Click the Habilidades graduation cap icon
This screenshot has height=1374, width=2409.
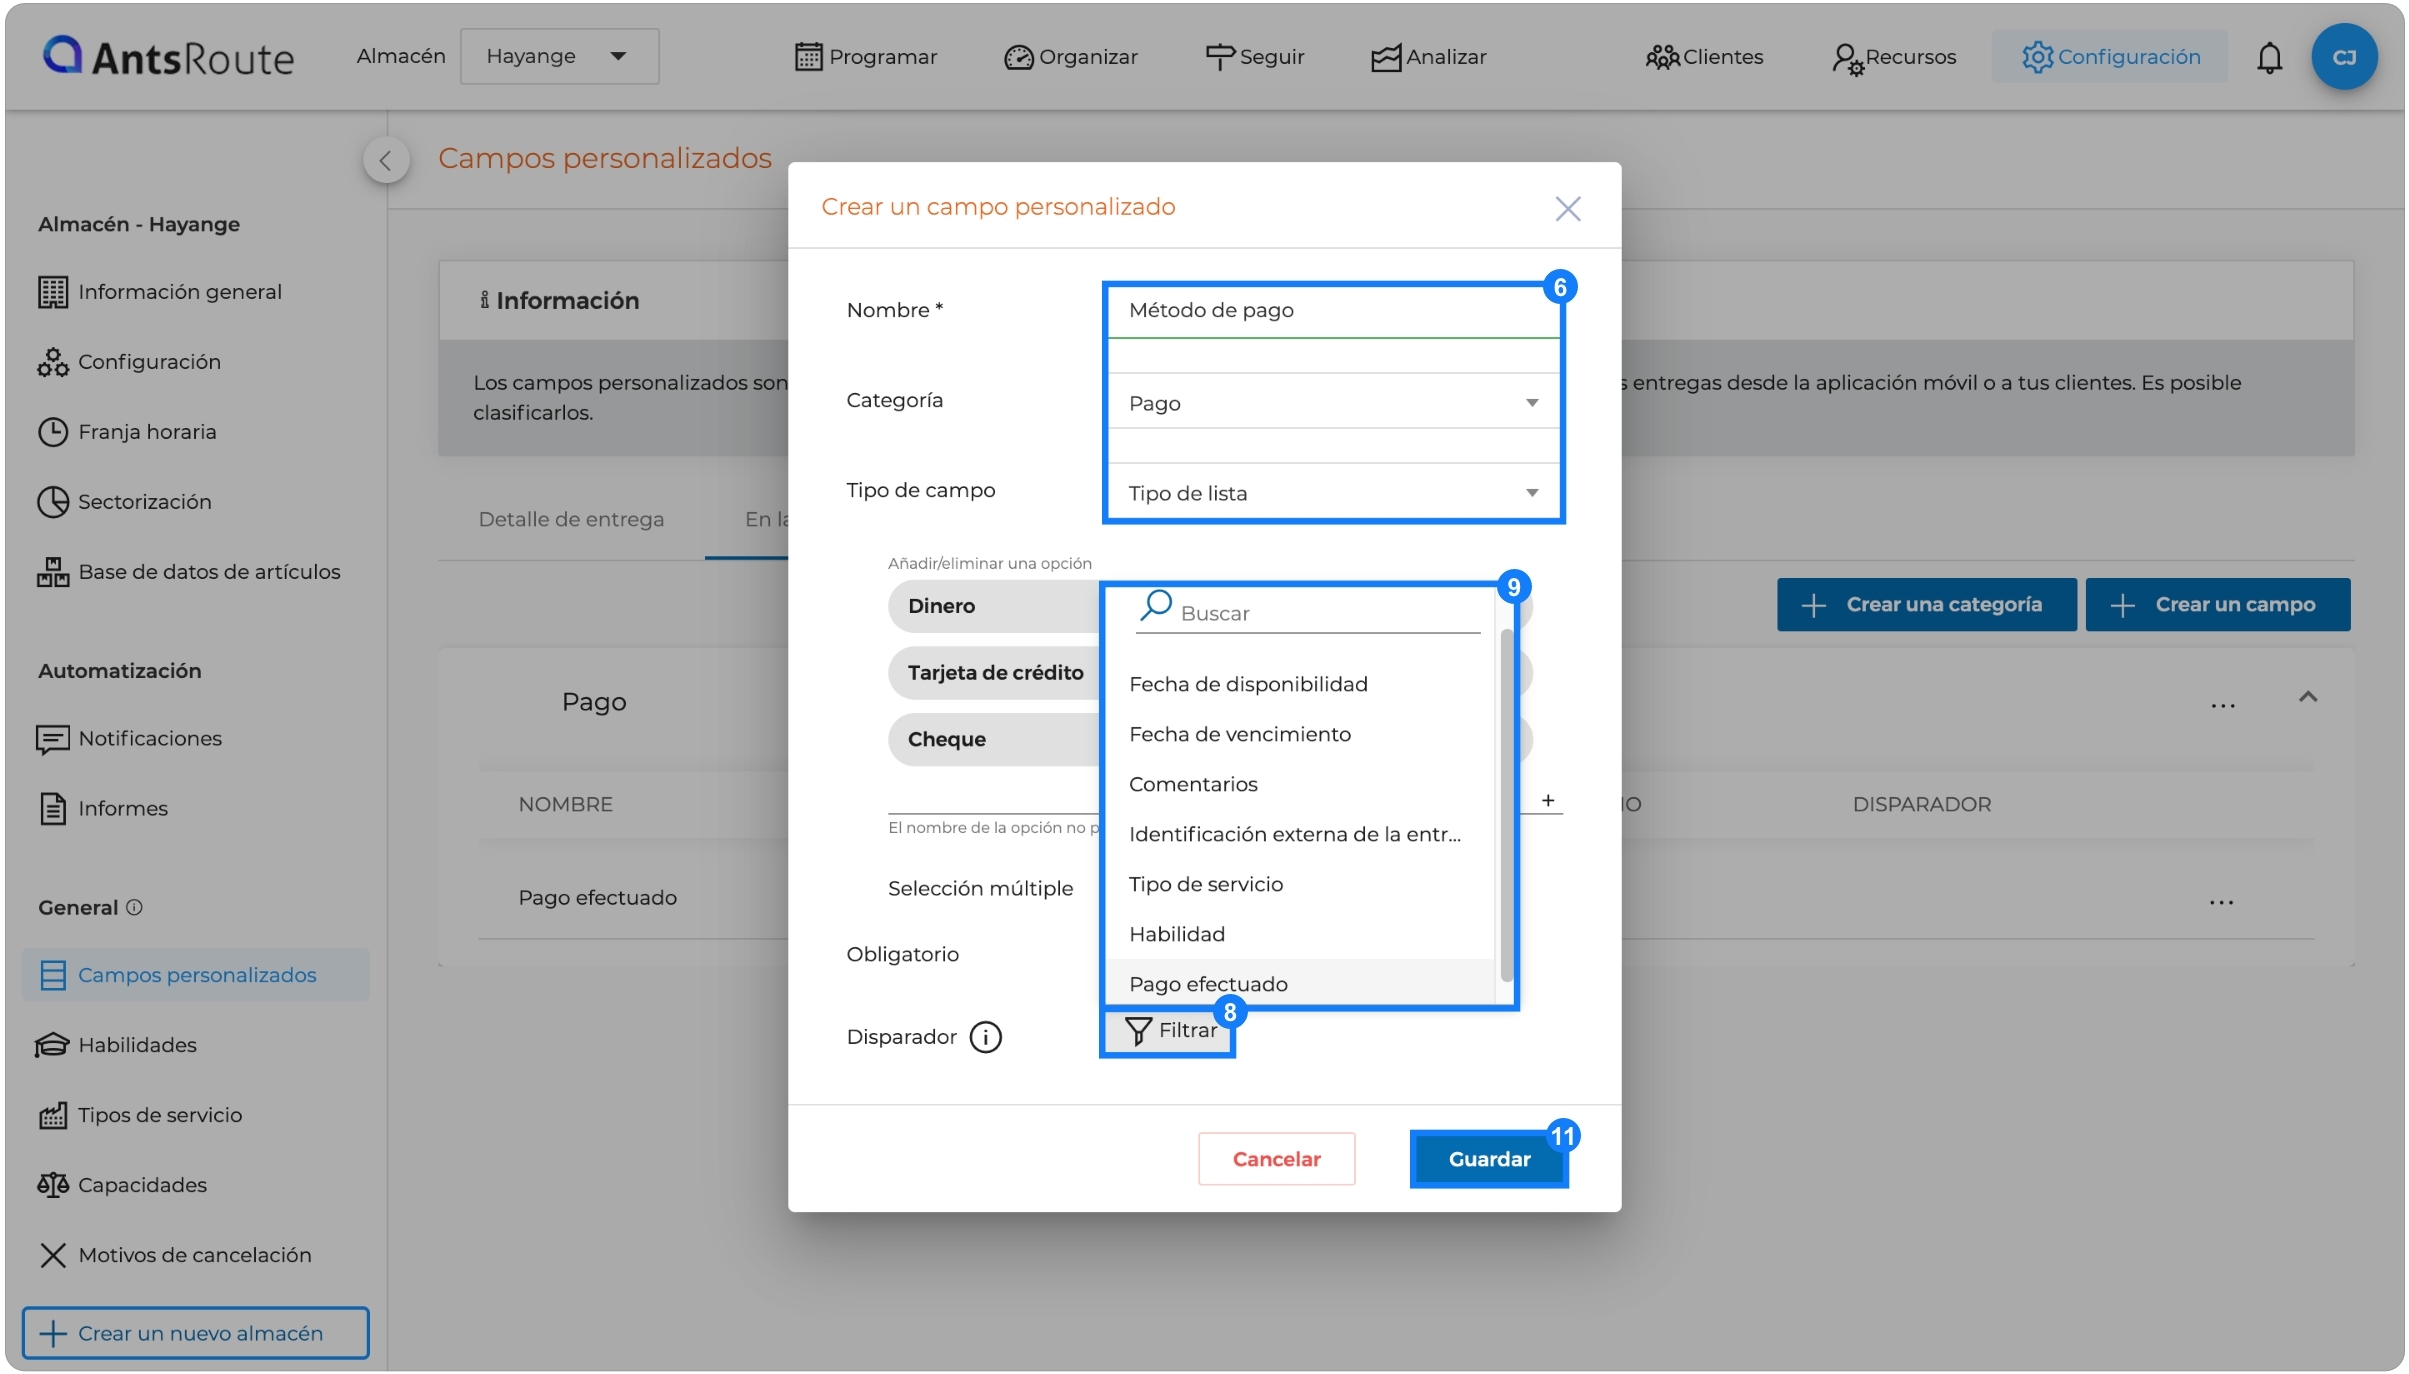point(53,1045)
